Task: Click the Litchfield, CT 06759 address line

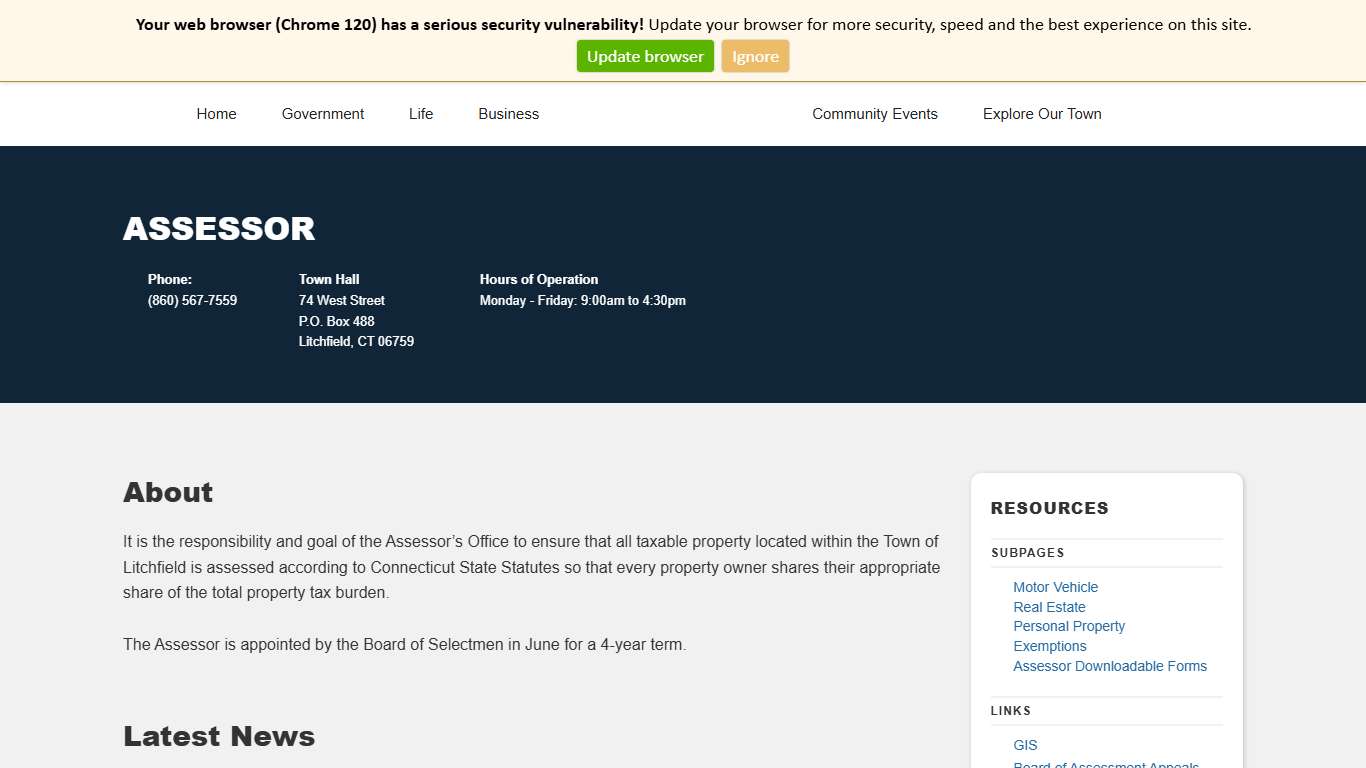Action: click(x=356, y=341)
